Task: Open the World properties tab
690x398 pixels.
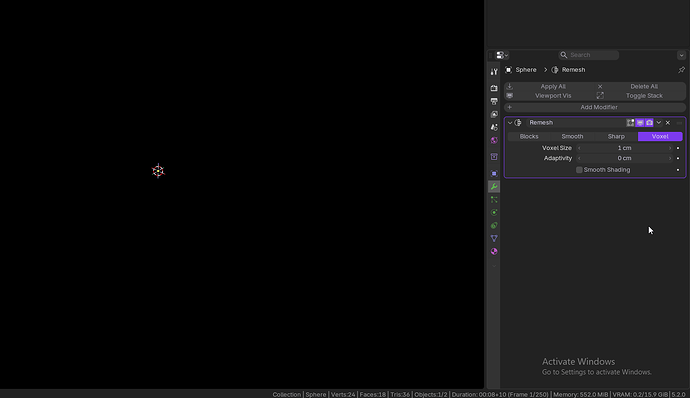Action: tap(494, 140)
